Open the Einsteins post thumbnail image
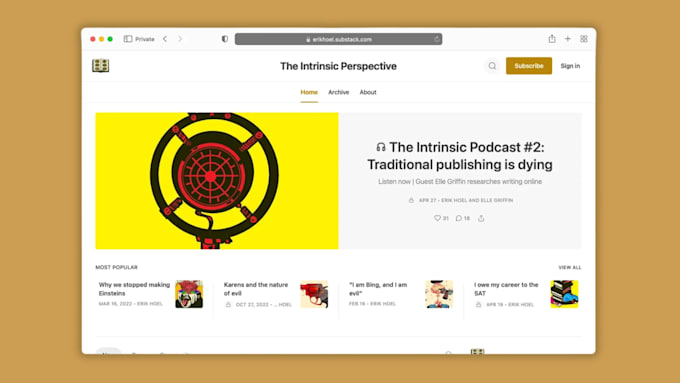The height and width of the screenshot is (383, 680). pyautogui.click(x=189, y=294)
